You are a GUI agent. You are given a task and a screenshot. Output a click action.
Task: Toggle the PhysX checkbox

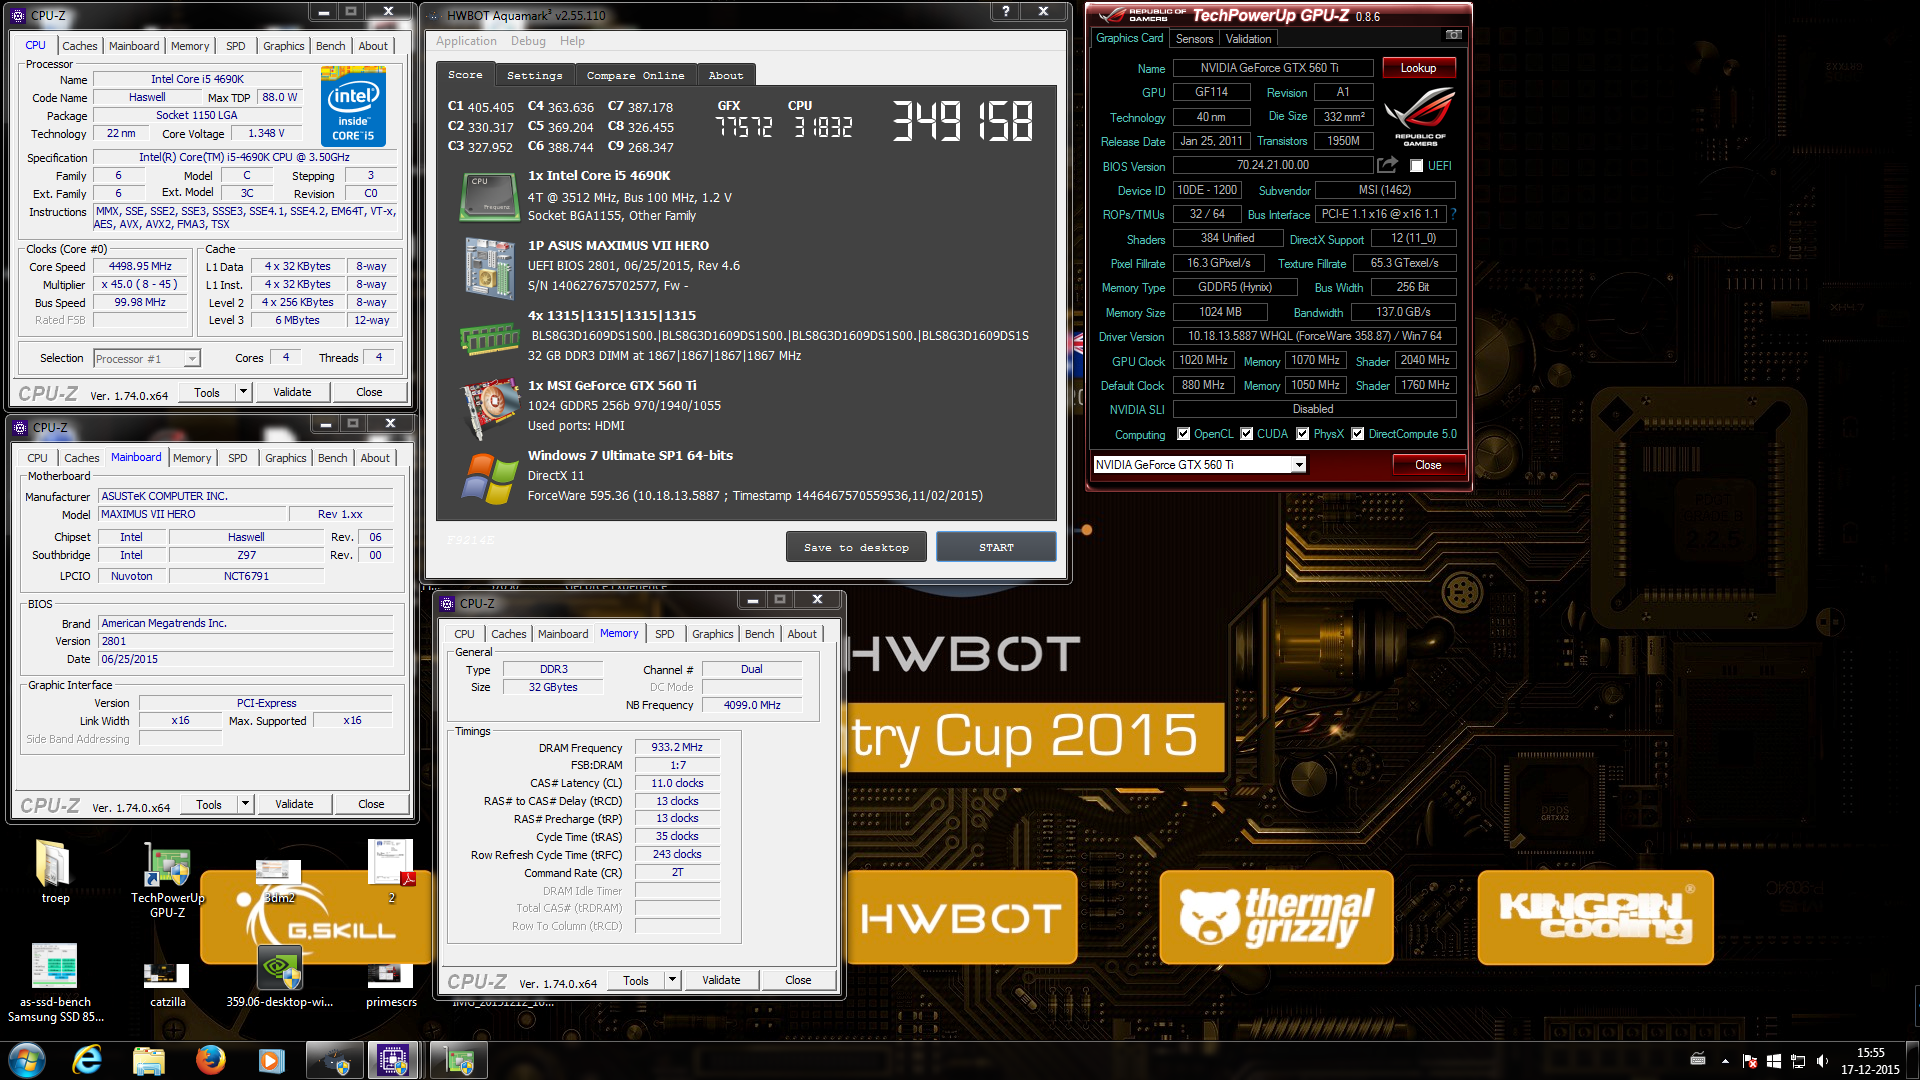(x=1302, y=434)
